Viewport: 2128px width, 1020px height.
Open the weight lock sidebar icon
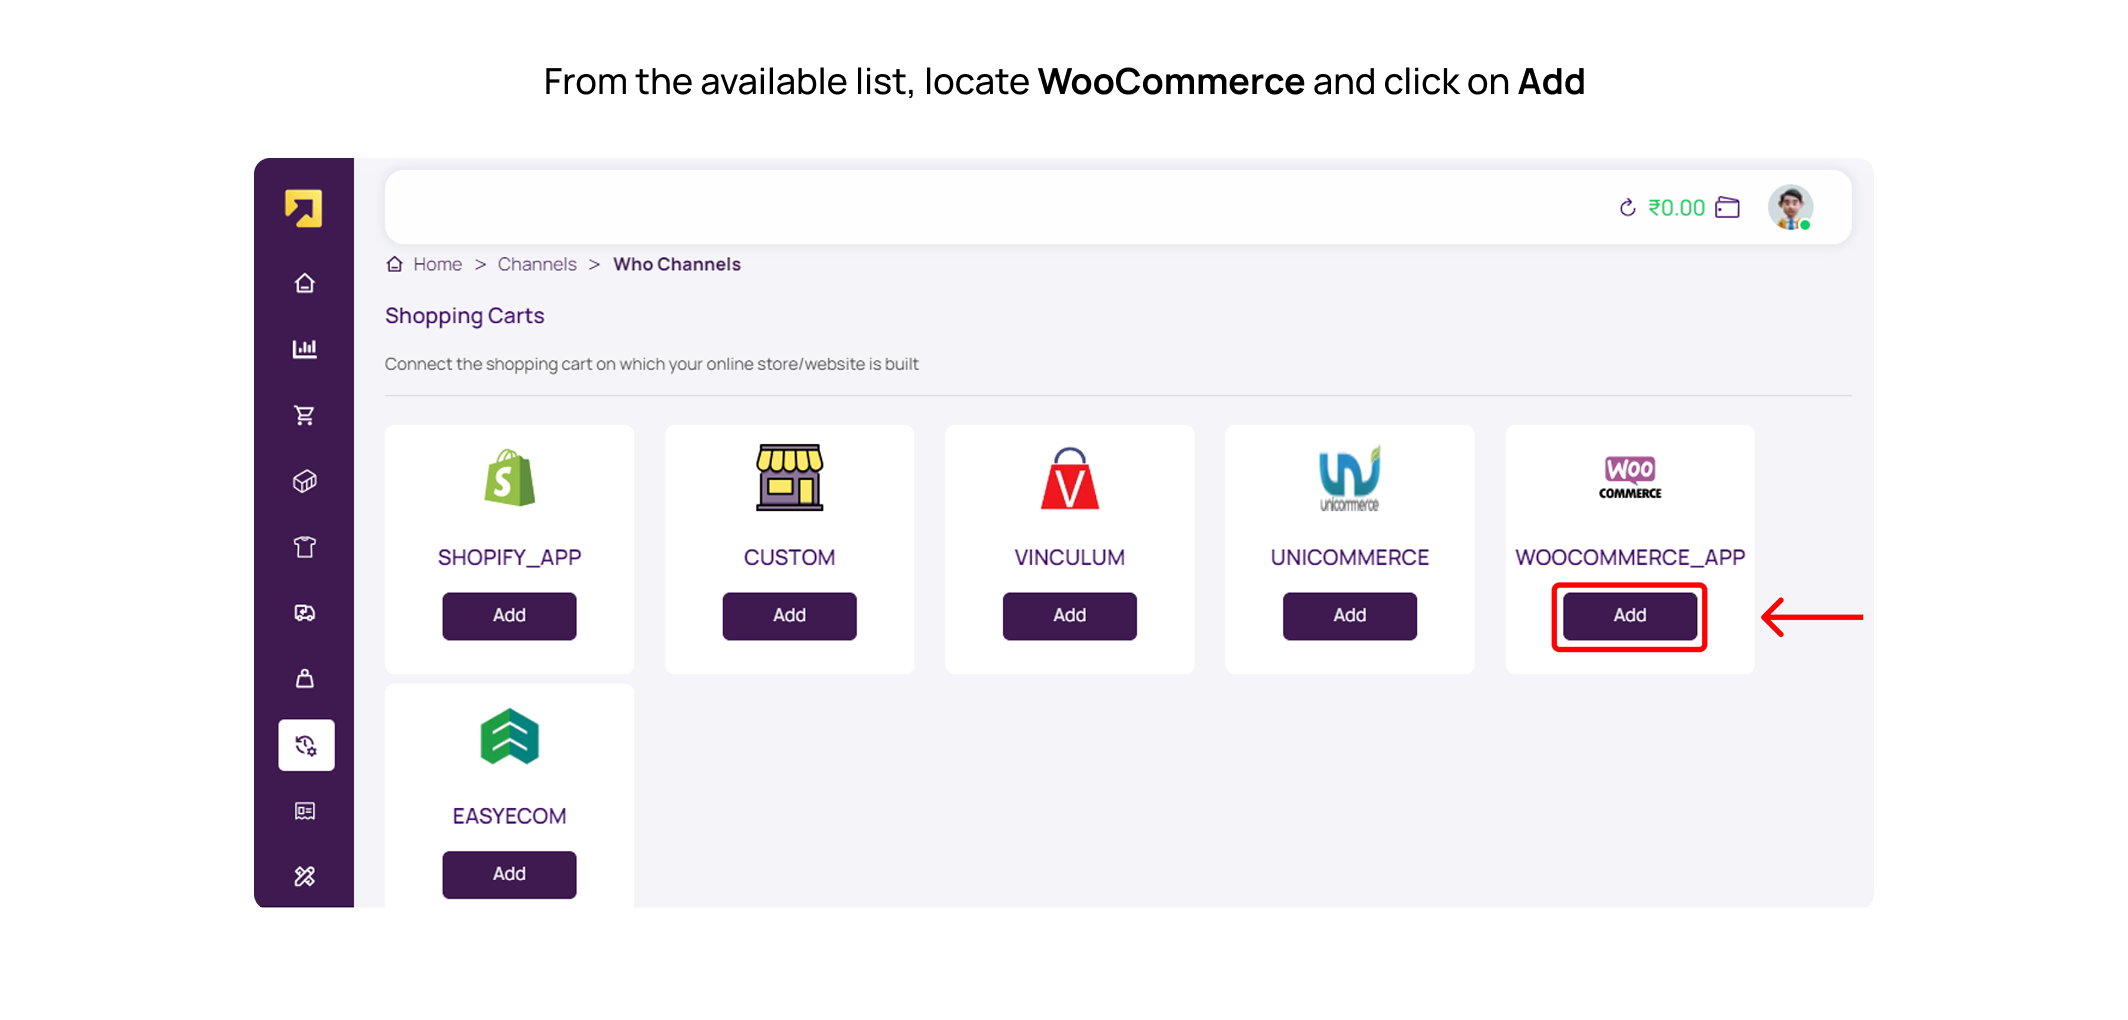pyautogui.click(x=305, y=679)
